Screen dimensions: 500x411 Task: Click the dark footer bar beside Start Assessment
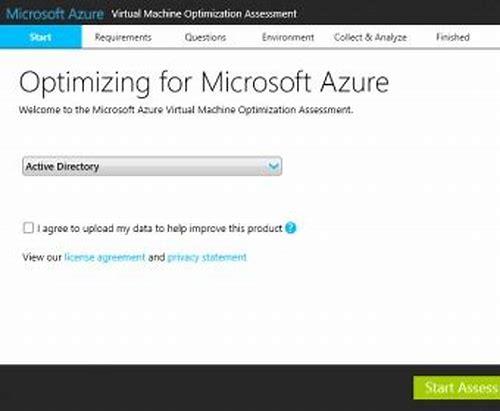tap(207, 388)
